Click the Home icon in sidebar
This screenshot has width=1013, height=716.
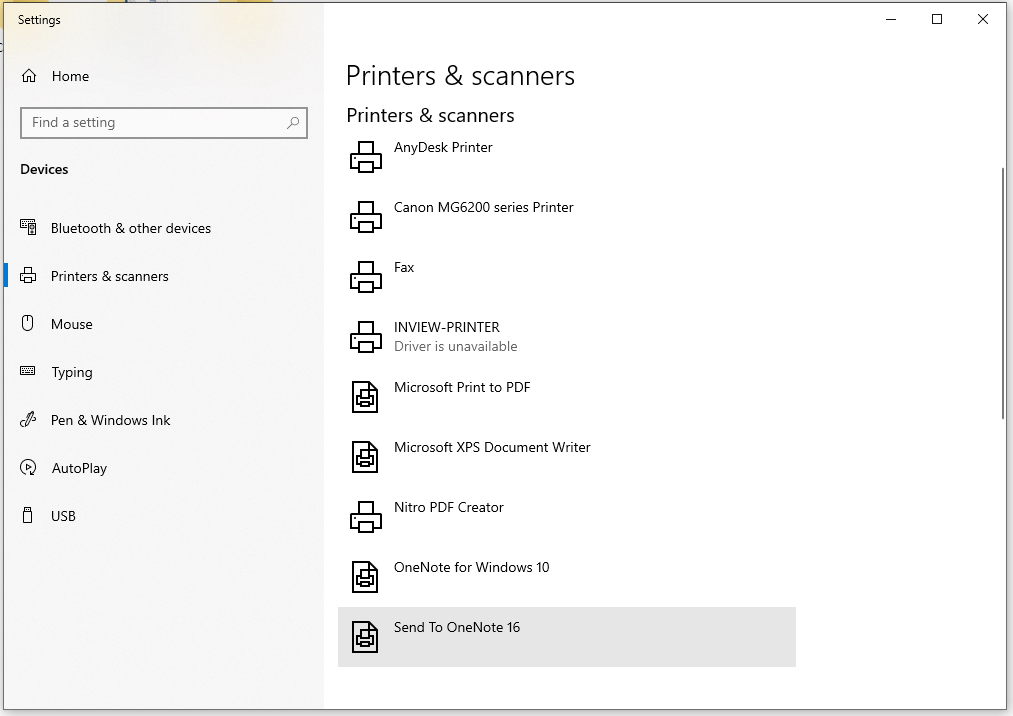click(x=29, y=76)
